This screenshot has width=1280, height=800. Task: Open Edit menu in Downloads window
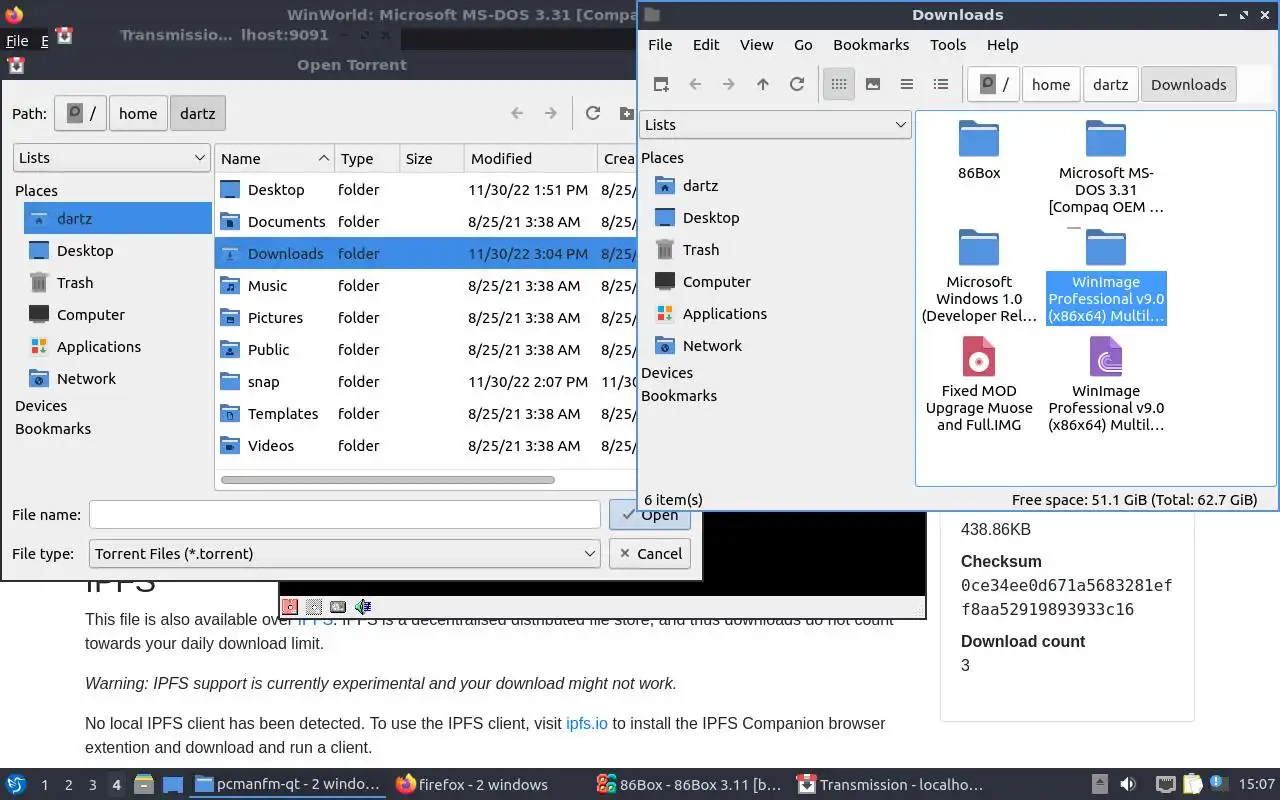[x=706, y=45]
